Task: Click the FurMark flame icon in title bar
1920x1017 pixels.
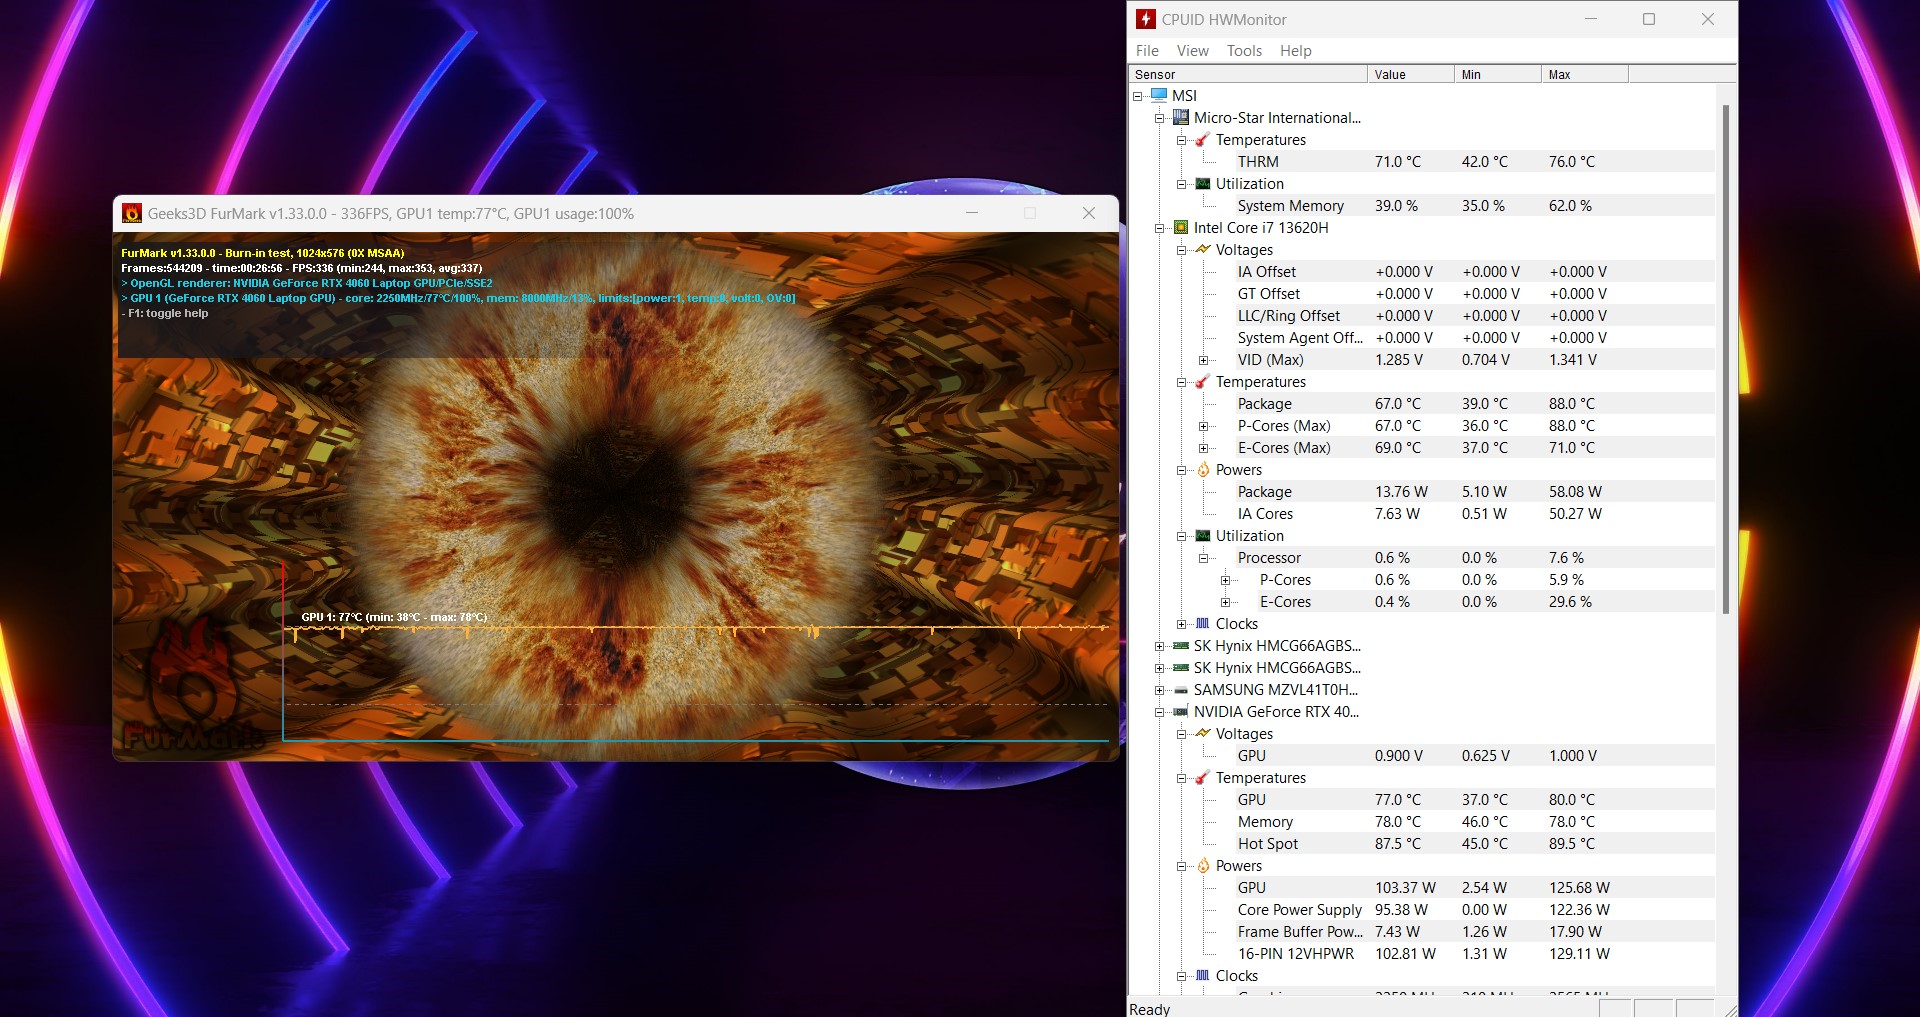Action: (x=133, y=213)
